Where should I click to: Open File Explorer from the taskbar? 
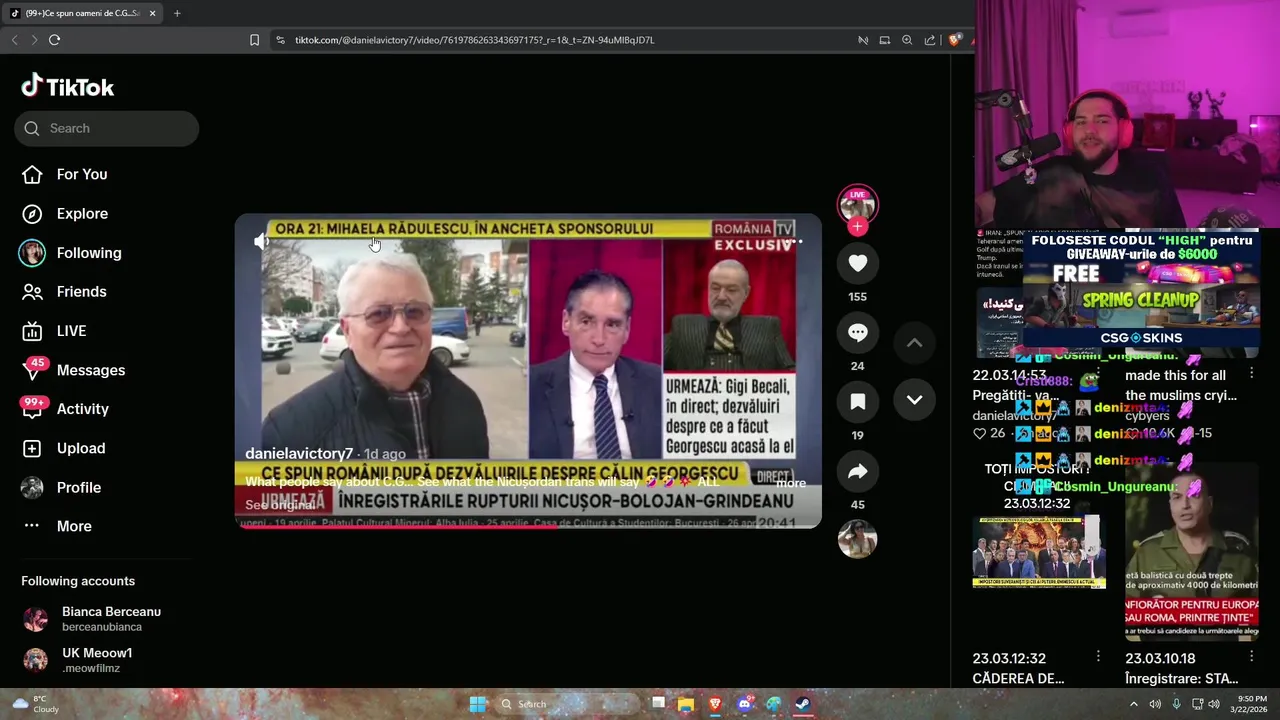tap(685, 704)
